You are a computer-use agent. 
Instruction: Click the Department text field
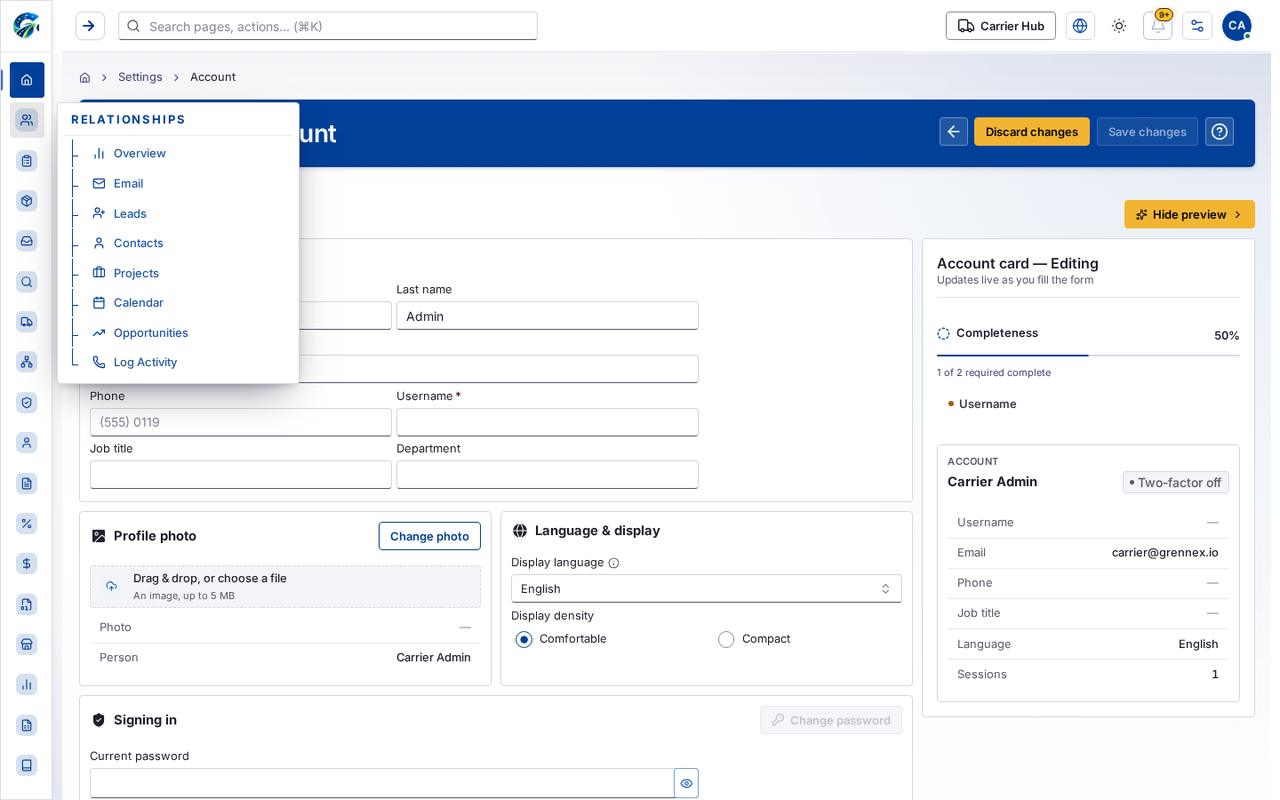point(547,475)
